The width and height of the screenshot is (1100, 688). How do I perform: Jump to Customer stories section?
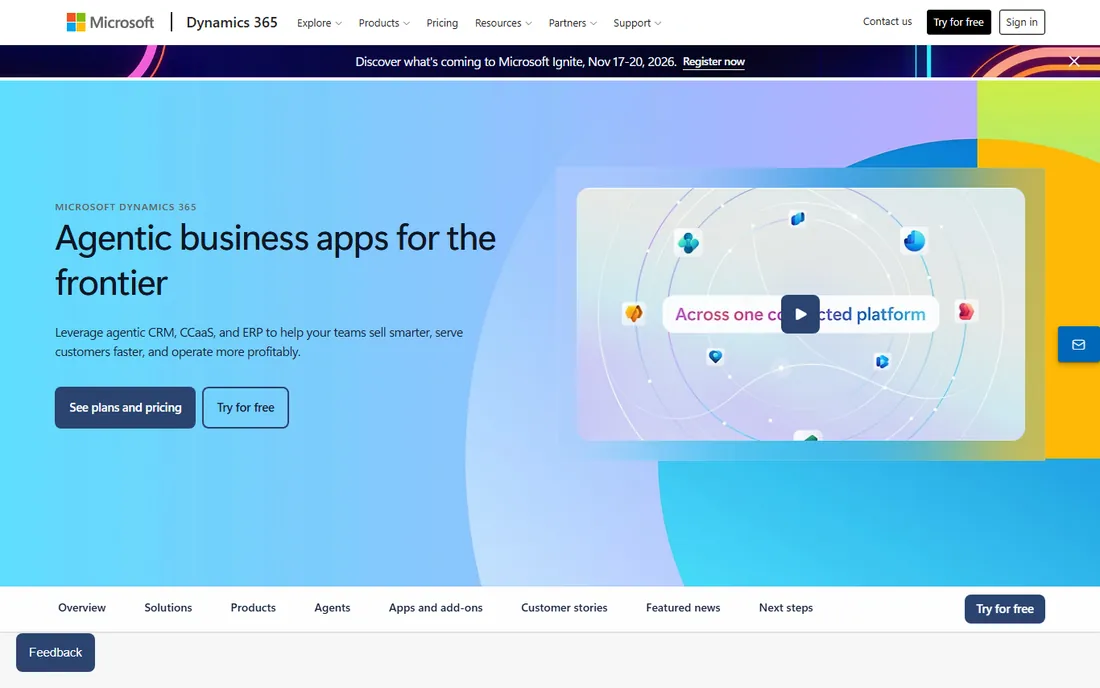564,608
